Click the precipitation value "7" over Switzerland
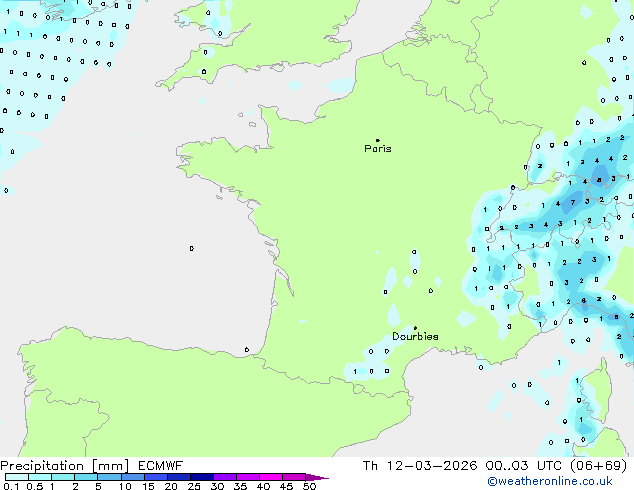The height and width of the screenshot is (490, 634). point(573,202)
